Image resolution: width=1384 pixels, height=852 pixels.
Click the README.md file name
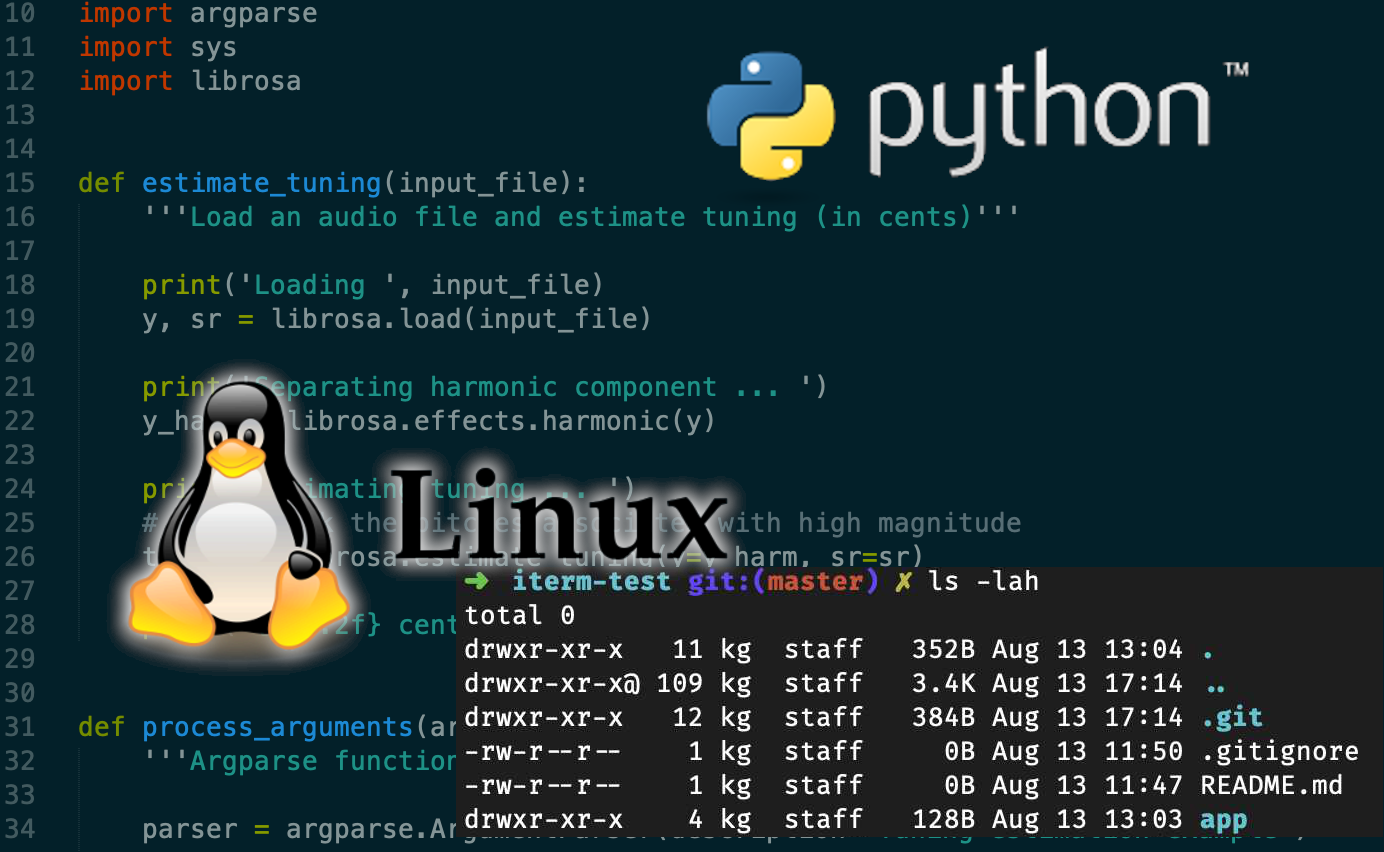point(1271,785)
